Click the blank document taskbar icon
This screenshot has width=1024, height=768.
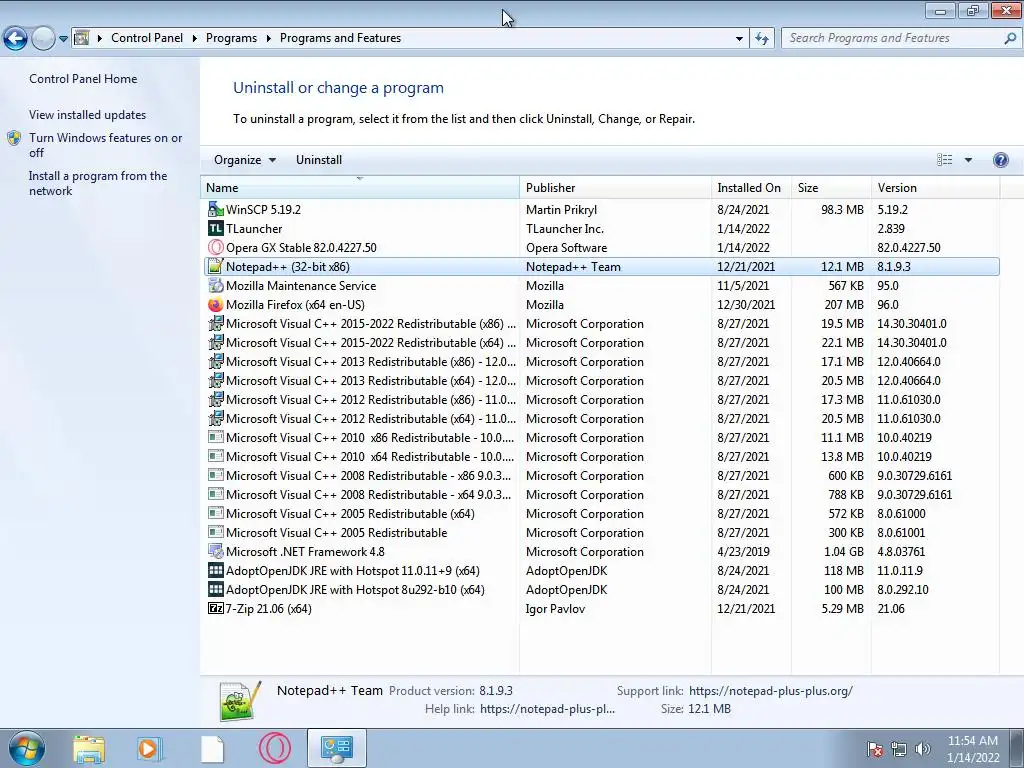point(212,749)
